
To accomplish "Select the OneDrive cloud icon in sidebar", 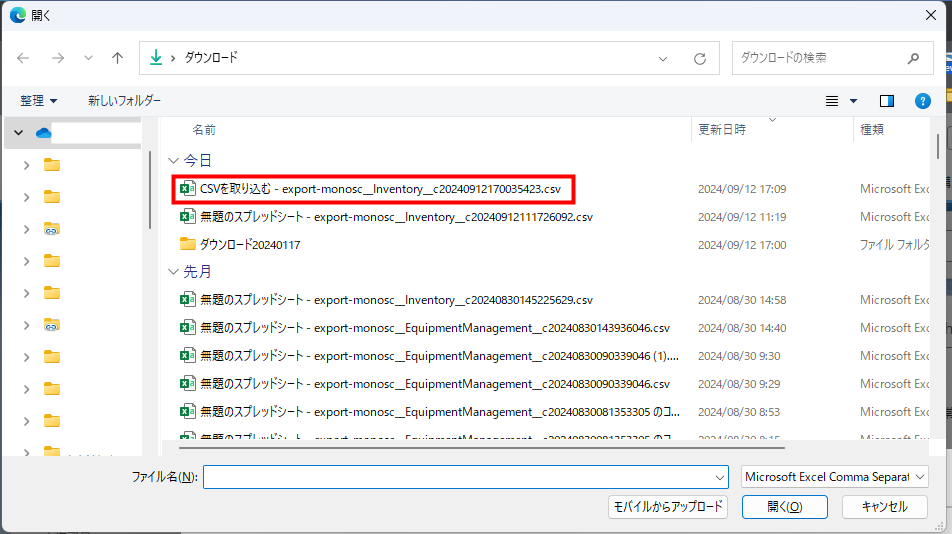I will point(43,133).
